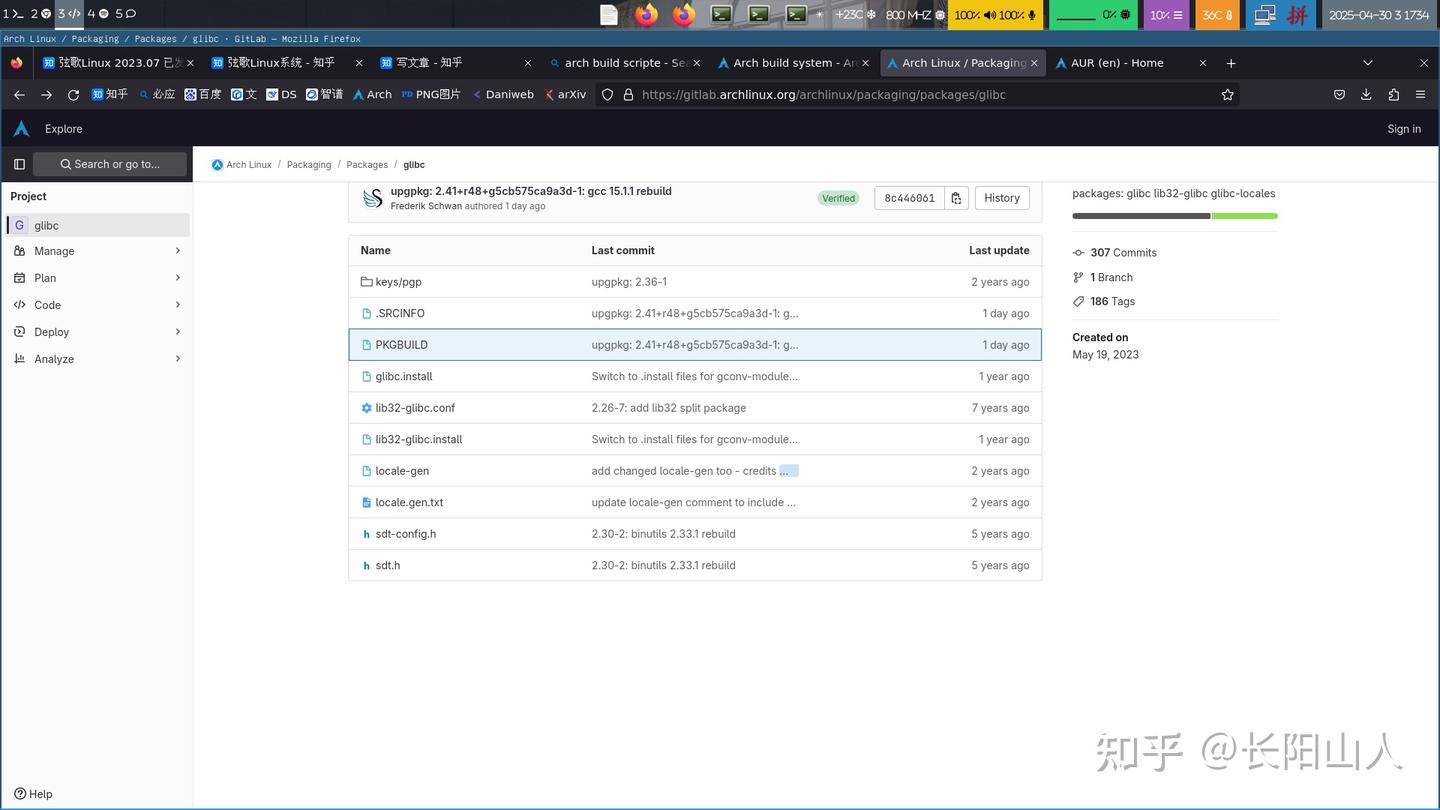Image resolution: width=1440 pixels, height=810 pixels.
Task: Click the Arch Linux logo in GitLab header
Action: click(21, 129)
